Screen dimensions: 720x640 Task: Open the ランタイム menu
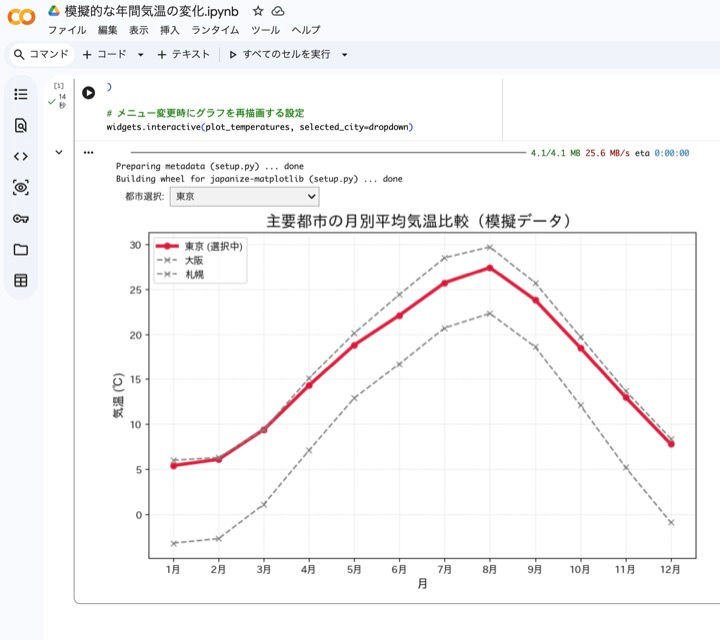click(215, 30)
